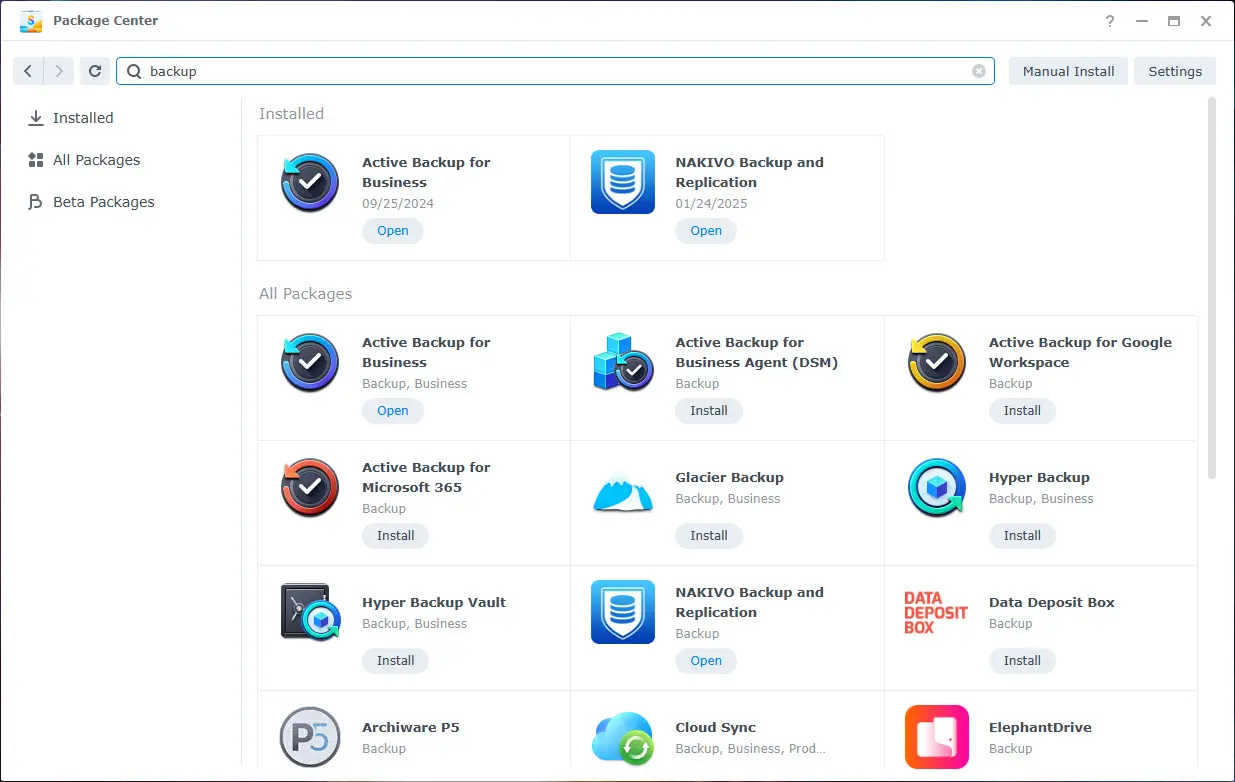Viewport: 1235px width, 782px height.
Task: Click the Manual Install button
Action: click(1068, 71)
